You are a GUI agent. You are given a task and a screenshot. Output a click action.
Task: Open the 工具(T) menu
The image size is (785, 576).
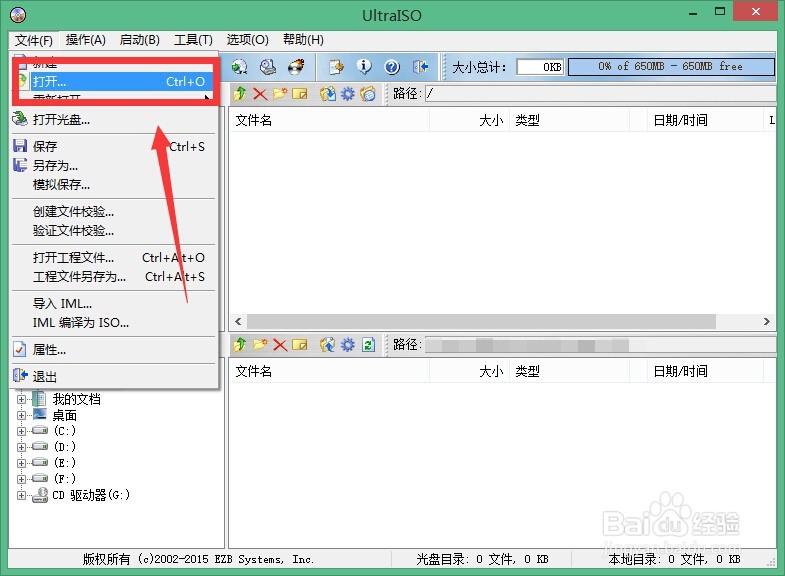click(193, 40)
